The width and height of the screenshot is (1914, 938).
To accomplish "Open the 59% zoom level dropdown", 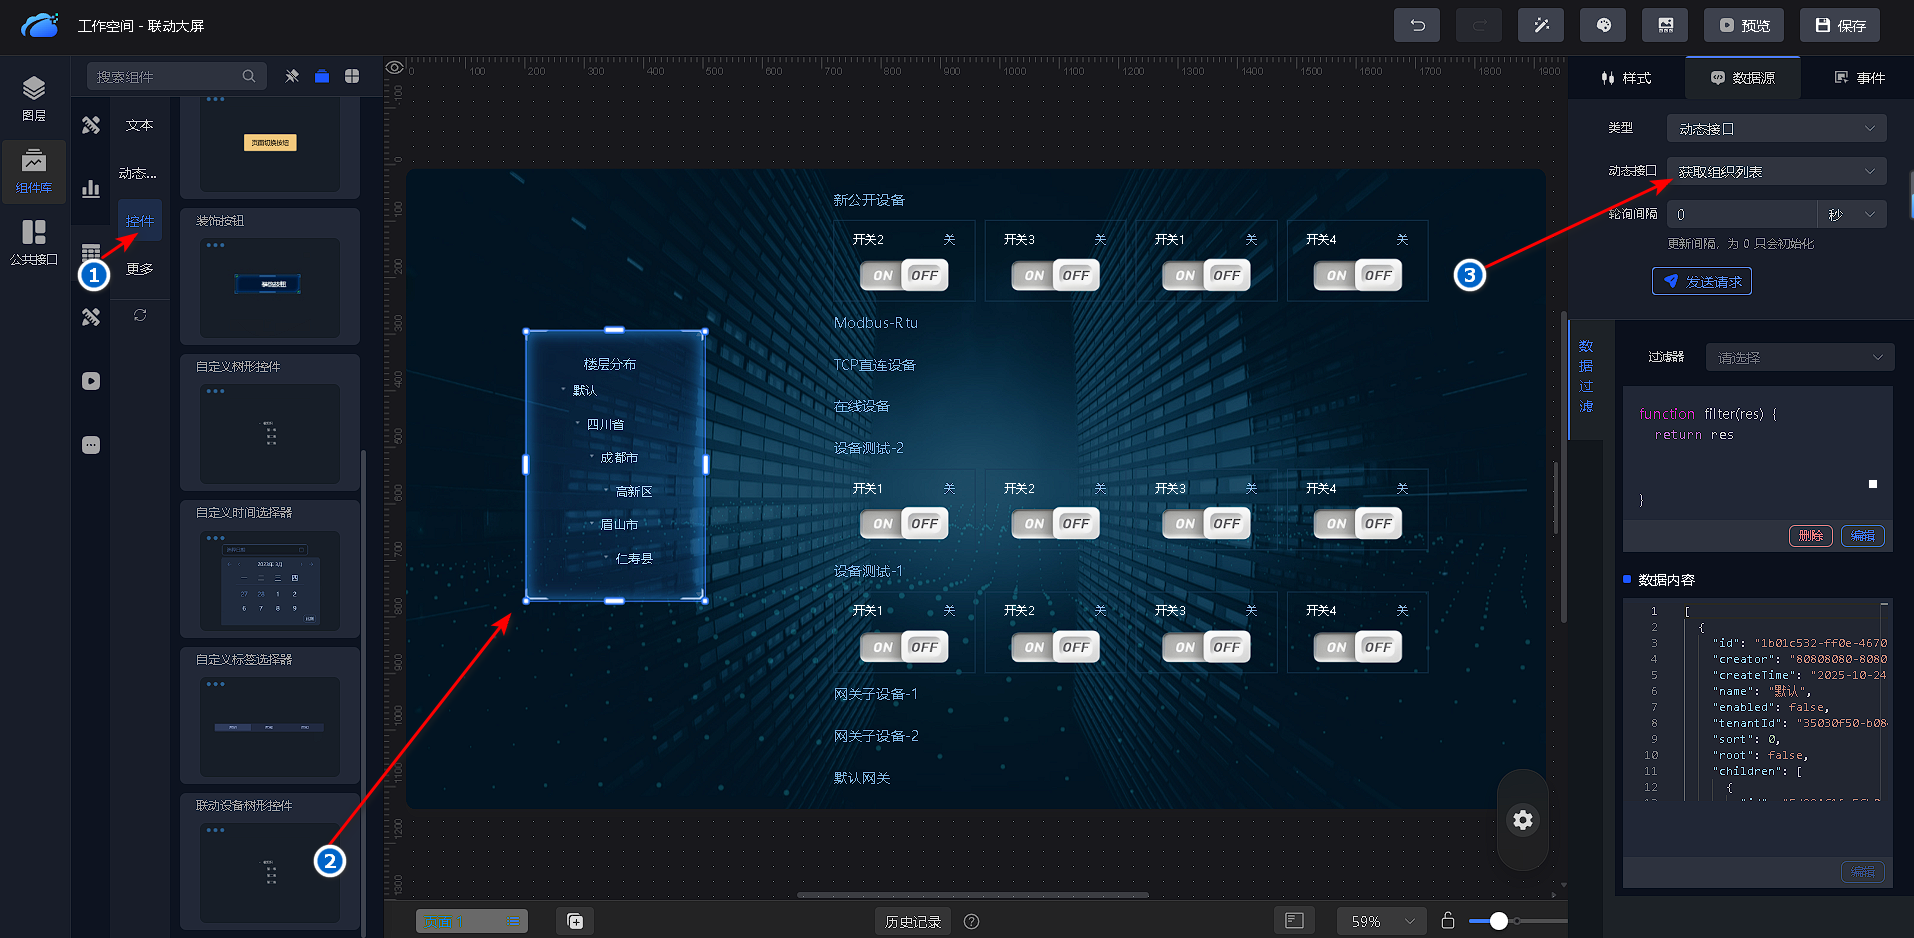I will coord(1382,921).
